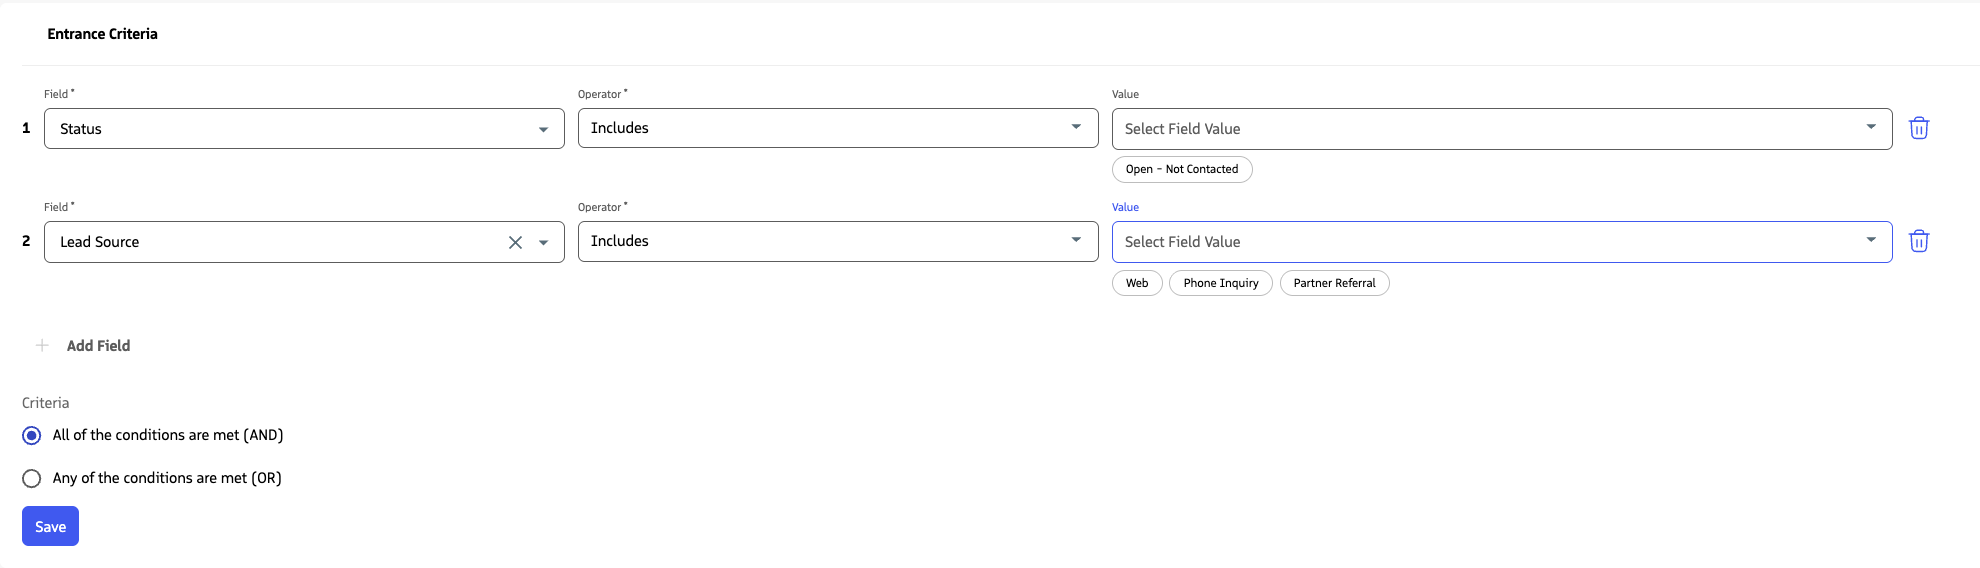
Task: Click the Criteria section label
Action: (45, 403)
